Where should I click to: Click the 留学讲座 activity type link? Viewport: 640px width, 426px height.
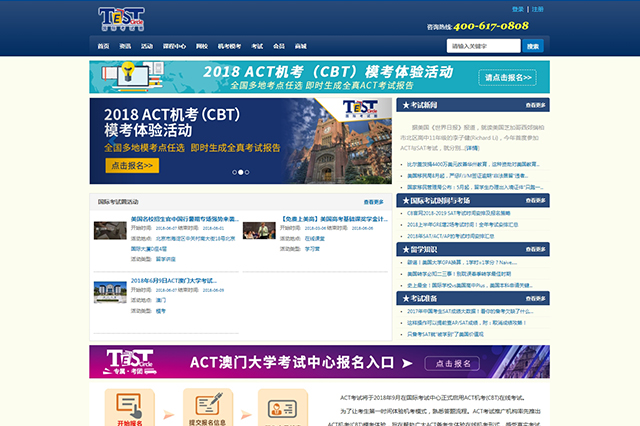[166, 259]
